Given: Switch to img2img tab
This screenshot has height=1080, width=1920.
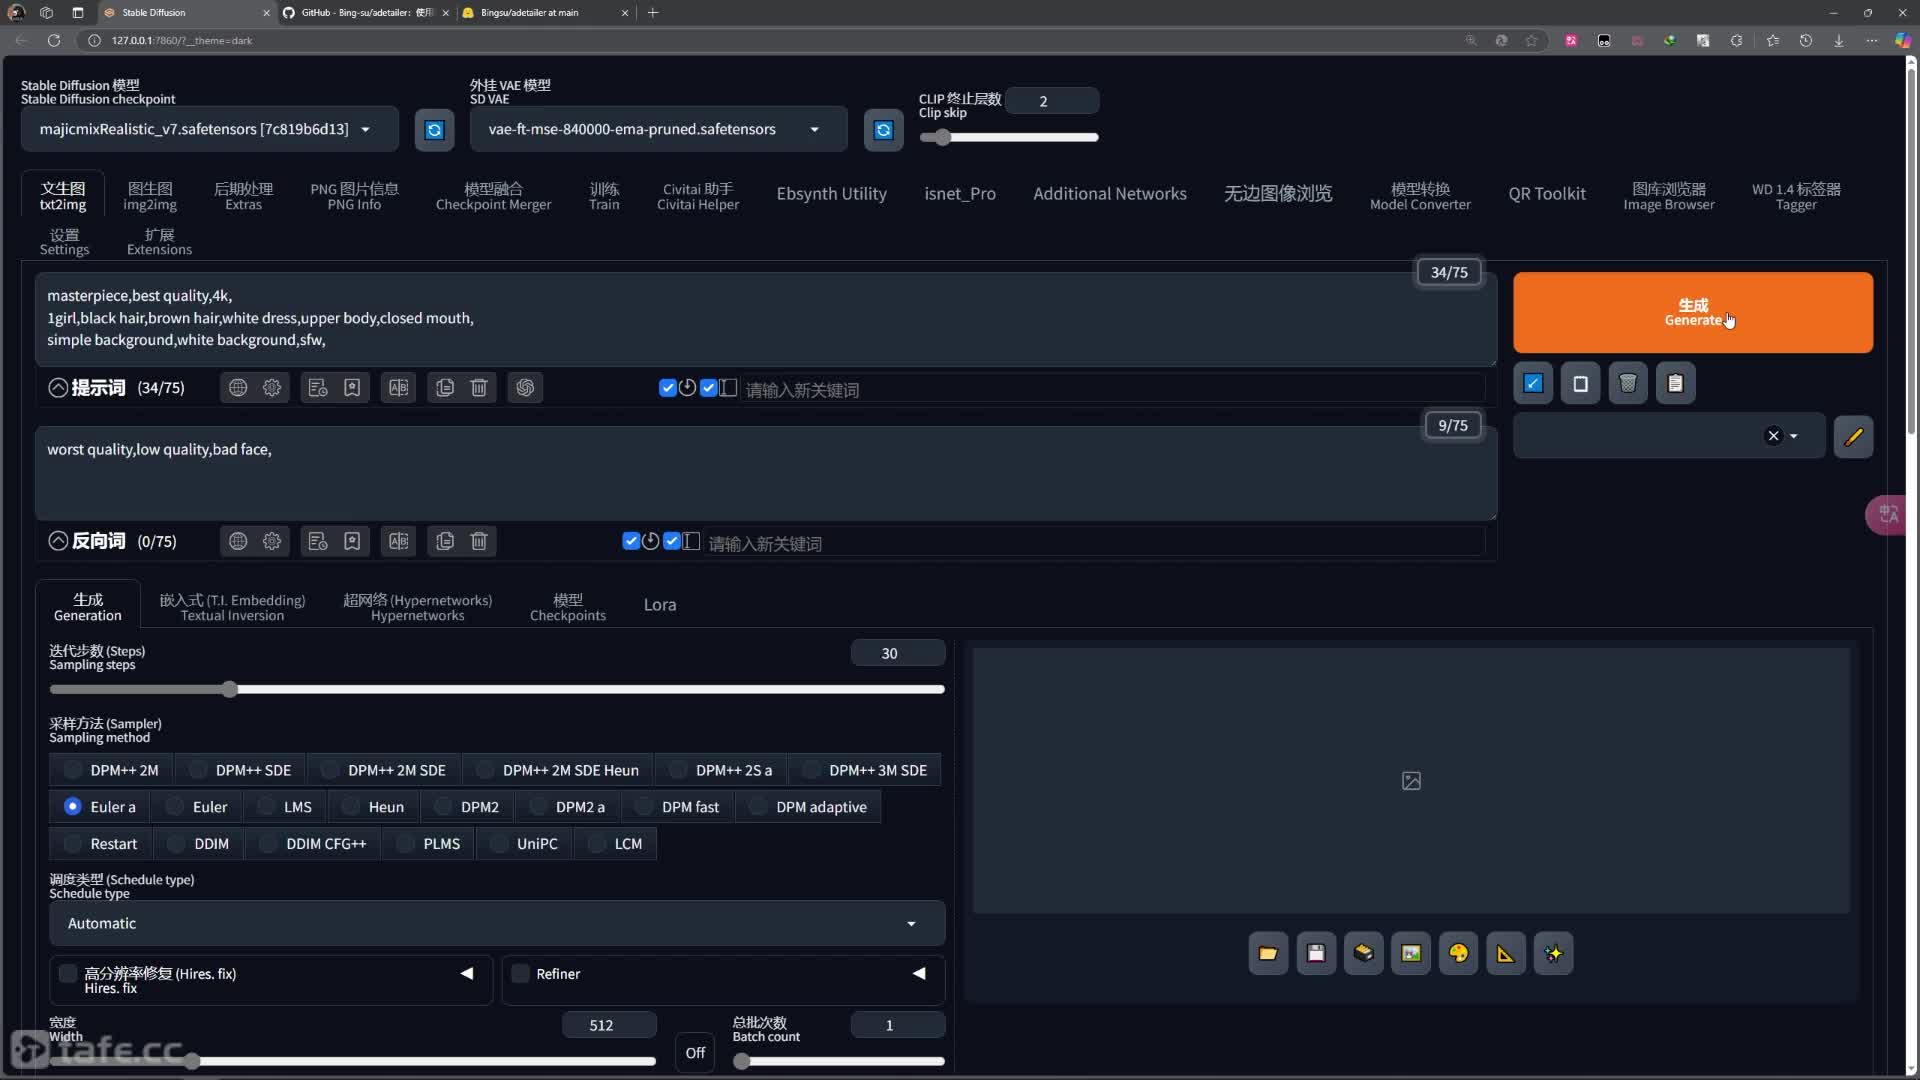Looking at the screenshot, I should pyautogui.click(x=150, y=196).
